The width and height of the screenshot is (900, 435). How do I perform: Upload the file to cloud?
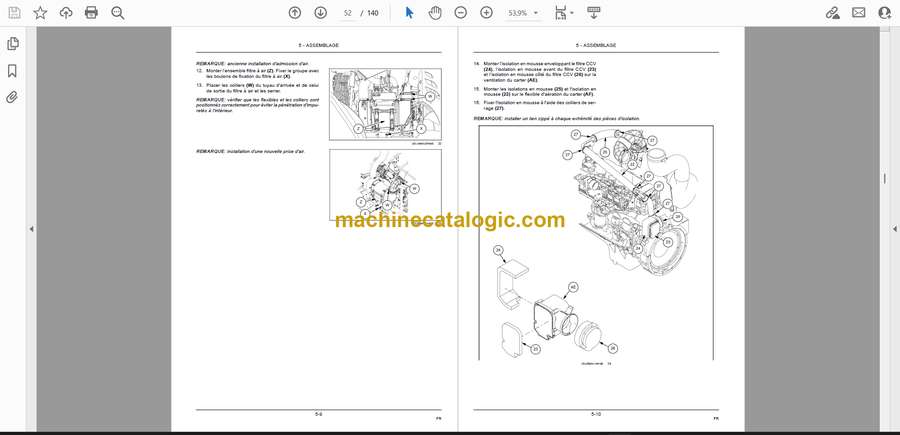pyautogui.click(x=66, y=13)
